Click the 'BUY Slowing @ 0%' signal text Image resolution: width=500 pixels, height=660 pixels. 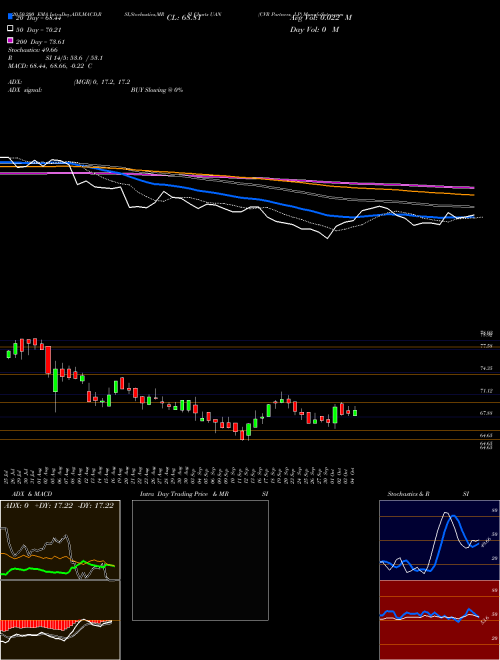coord(157,90)
